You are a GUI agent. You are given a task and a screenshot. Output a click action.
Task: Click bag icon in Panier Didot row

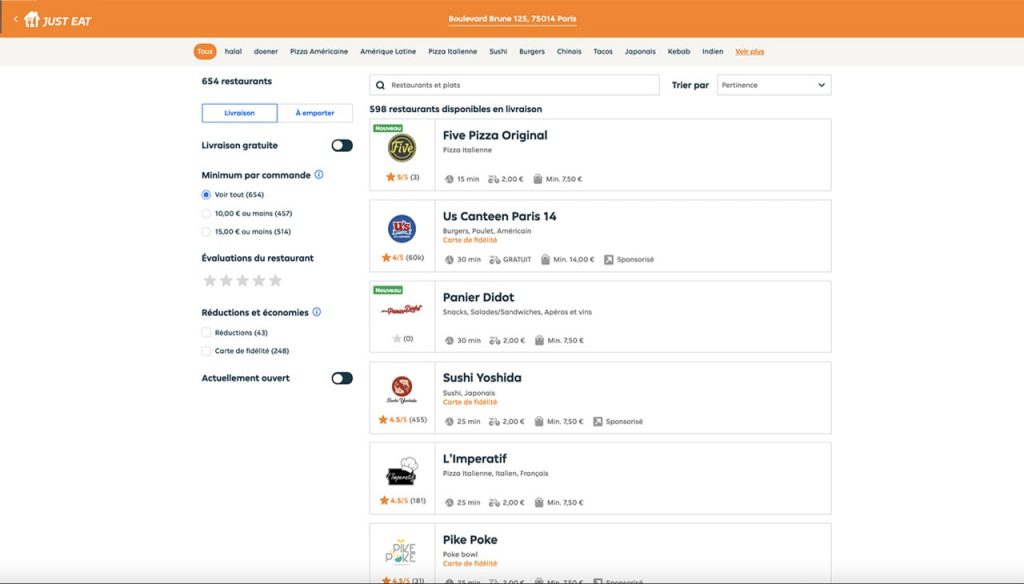click(x=539, y=340)
